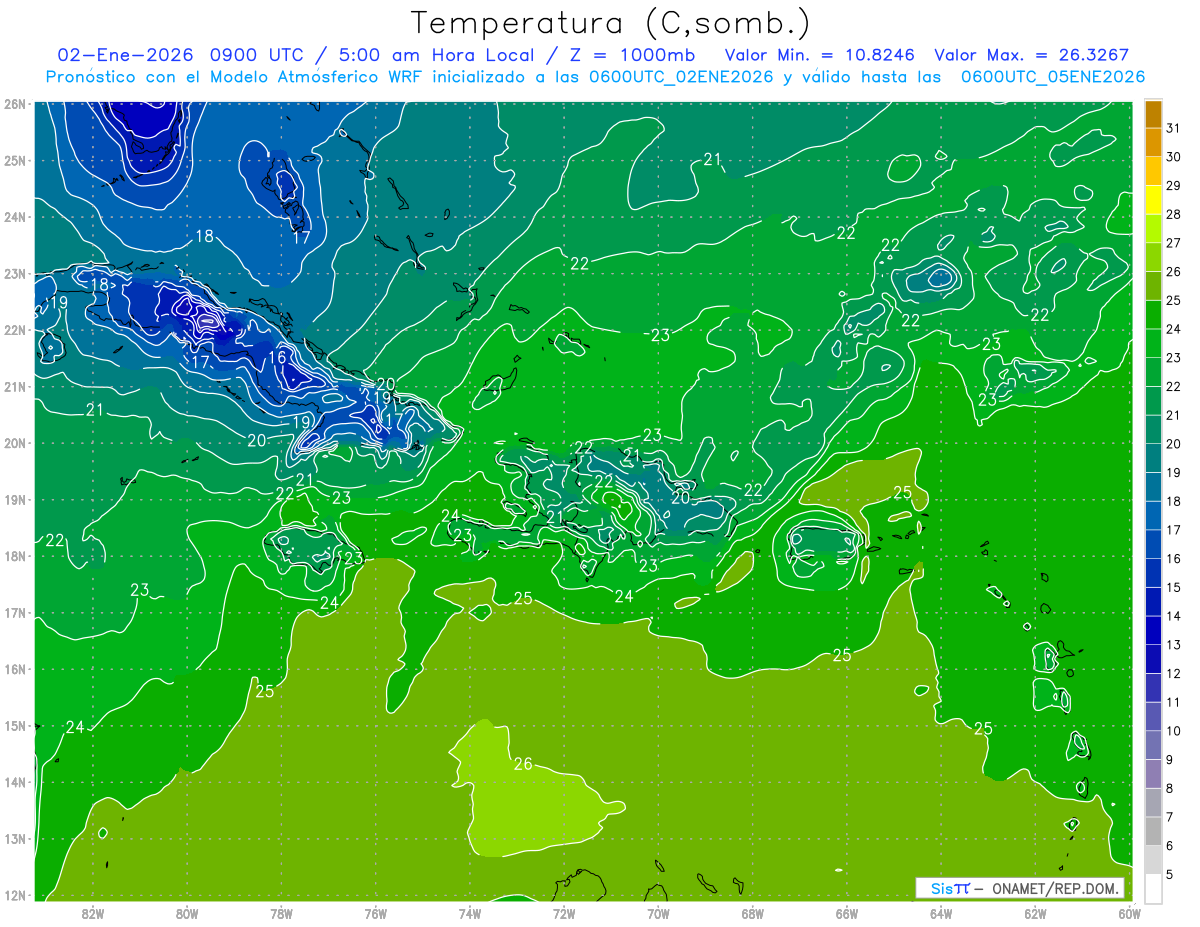This screenshot has height=927, width=1200.
Task: Click the white swatch below 5 in the color bar
Action: pyautogui.click(x=1154, y=888)
